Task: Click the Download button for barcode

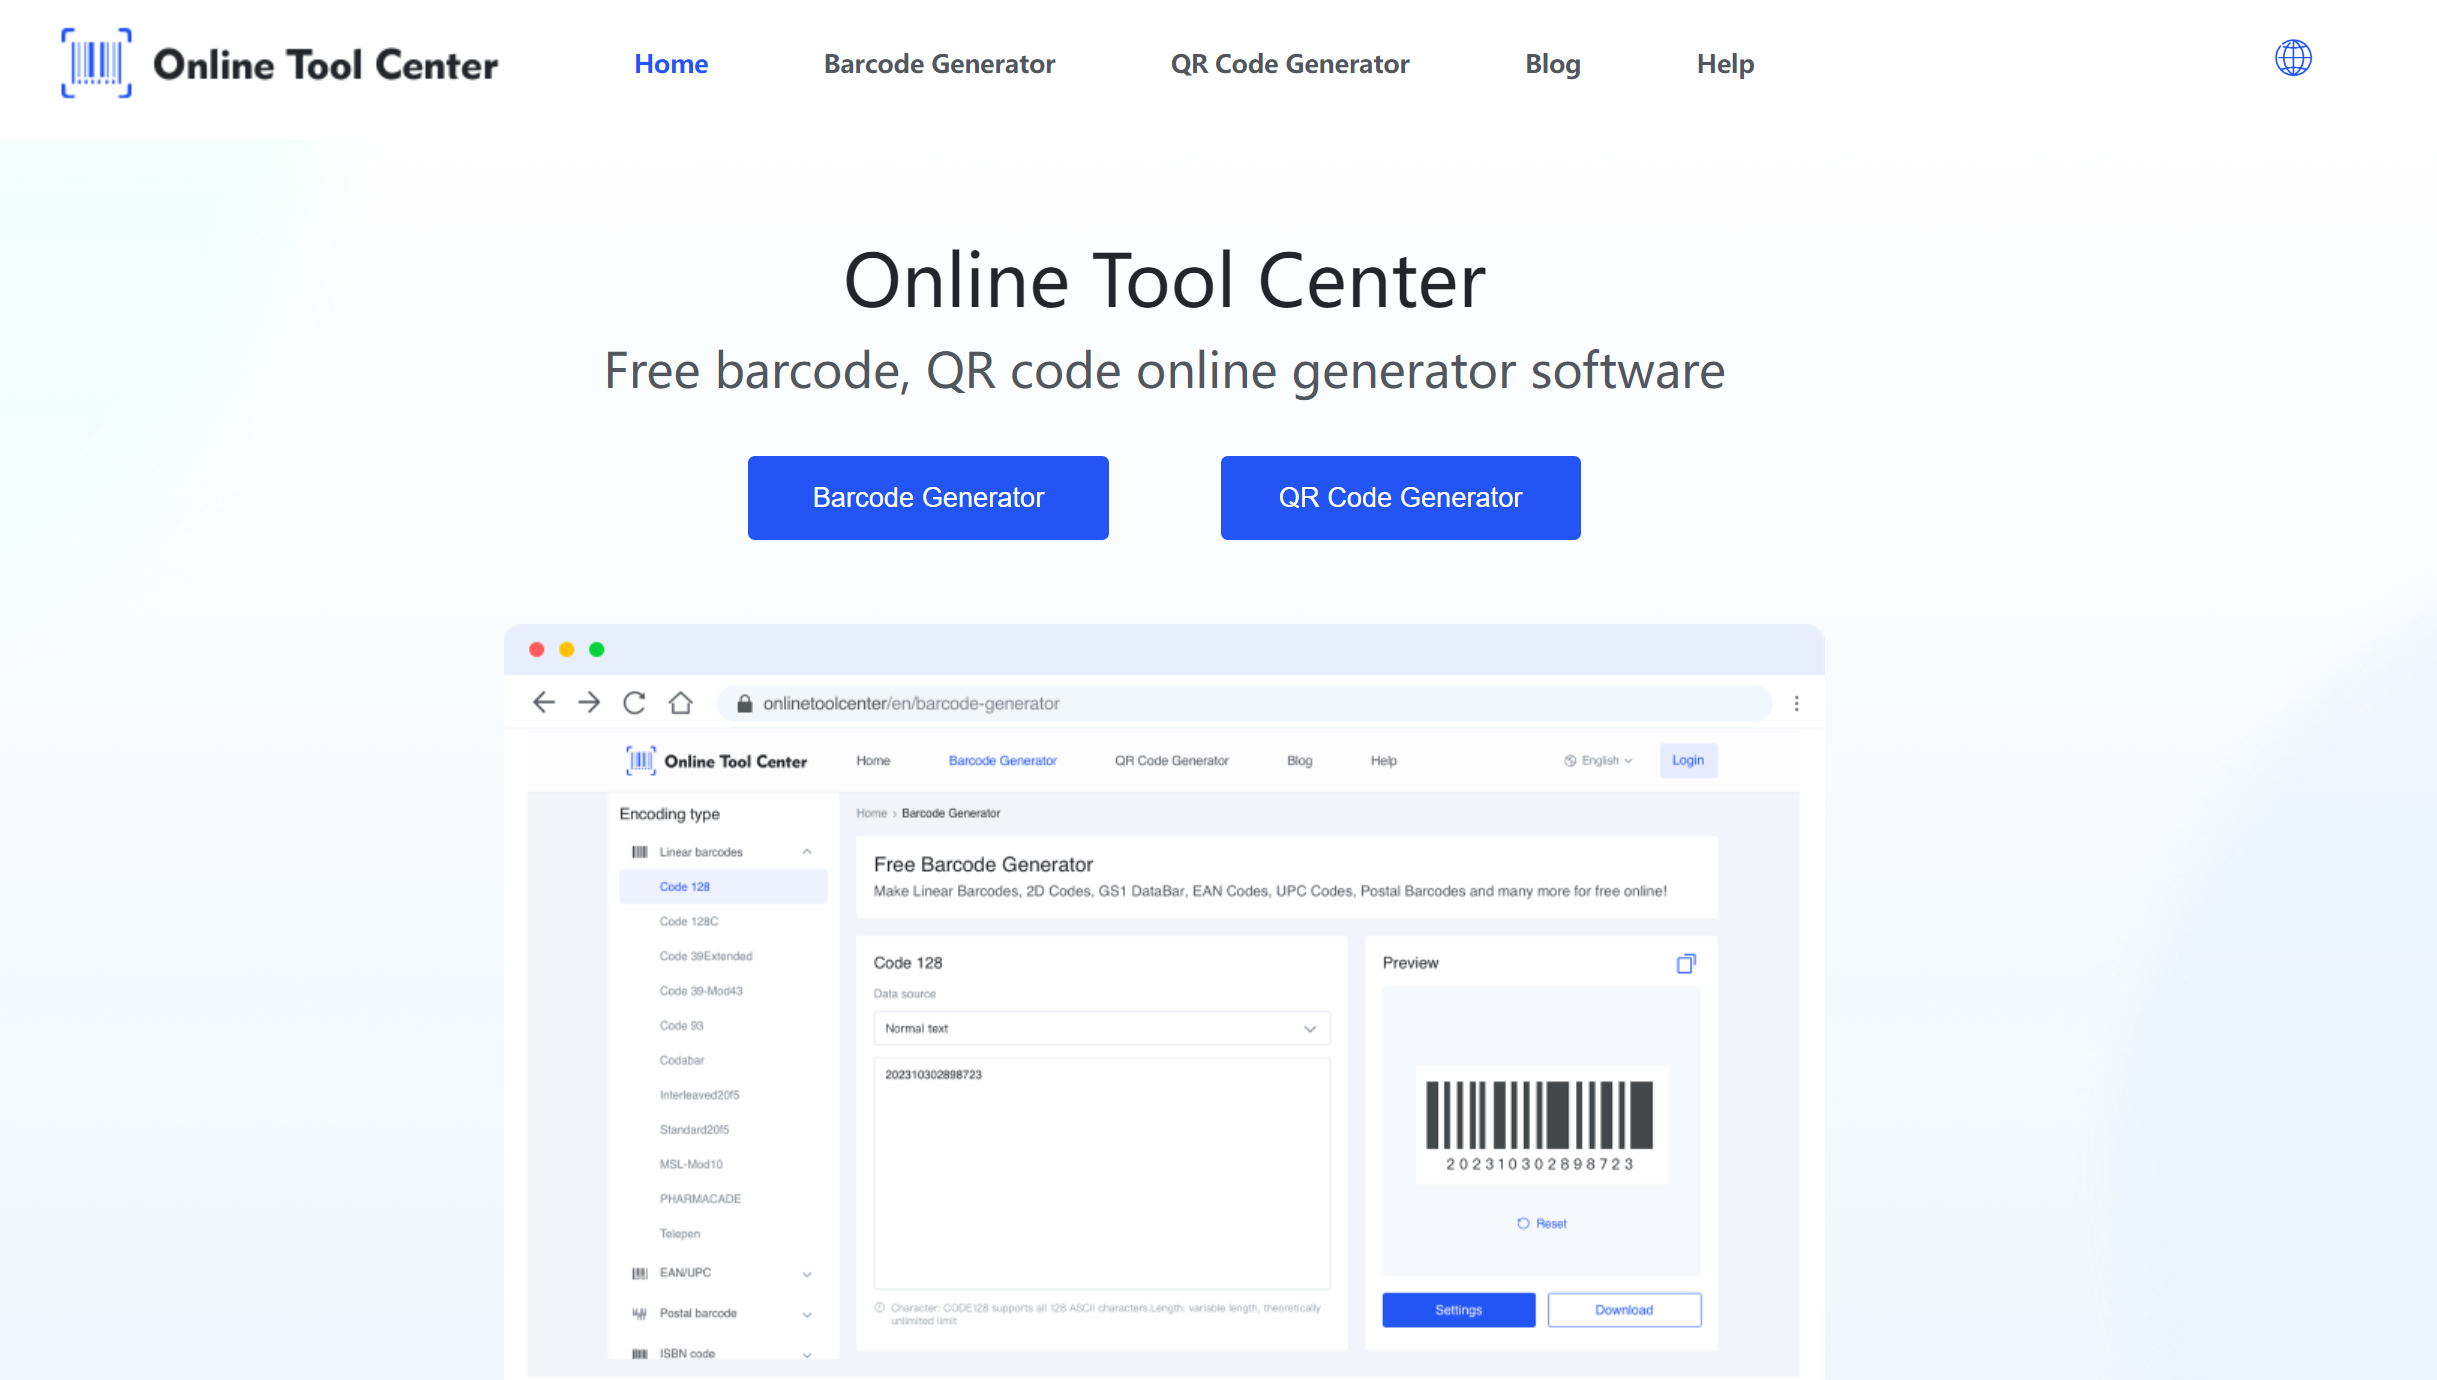Action: (x=1619, y=1310)
